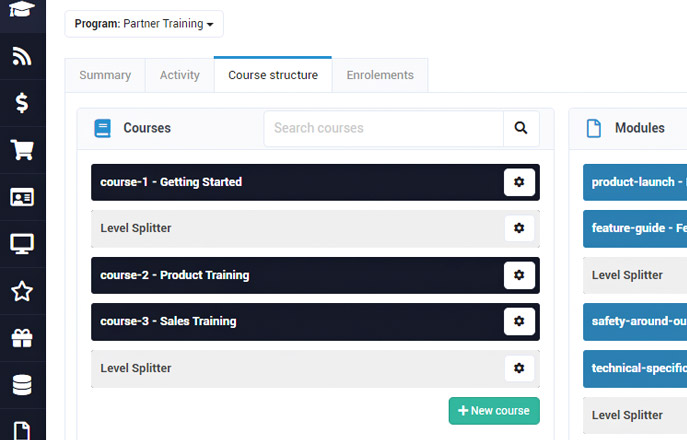
Task: Switch to the Summary tab
Action: [105, 75]
